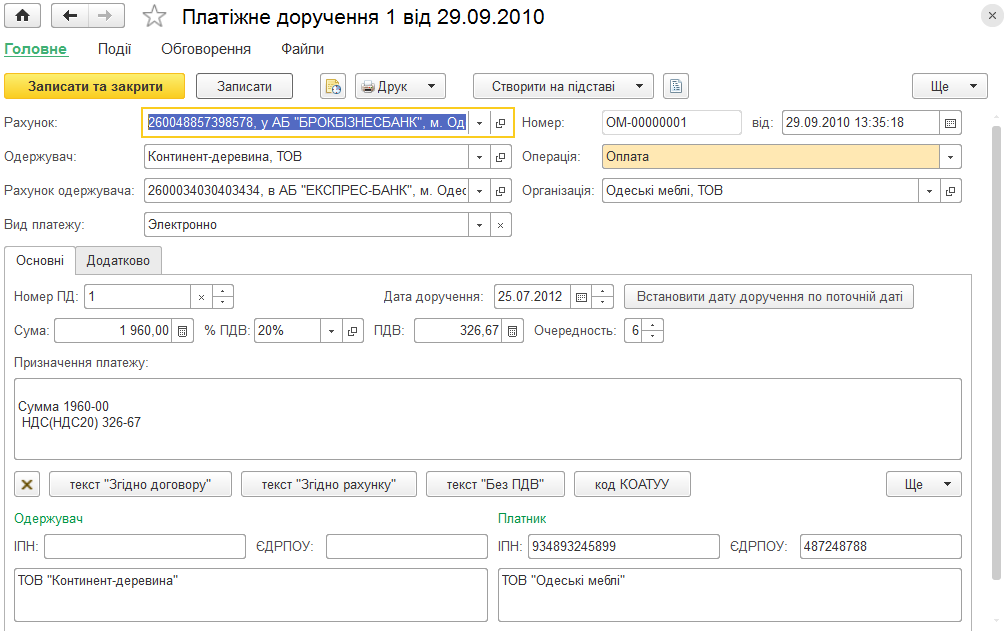This screenshot has width=1006, height=637.
Task: Click the Платник ІПН input field
Action: pyautogui.click(x=624, y=547)
